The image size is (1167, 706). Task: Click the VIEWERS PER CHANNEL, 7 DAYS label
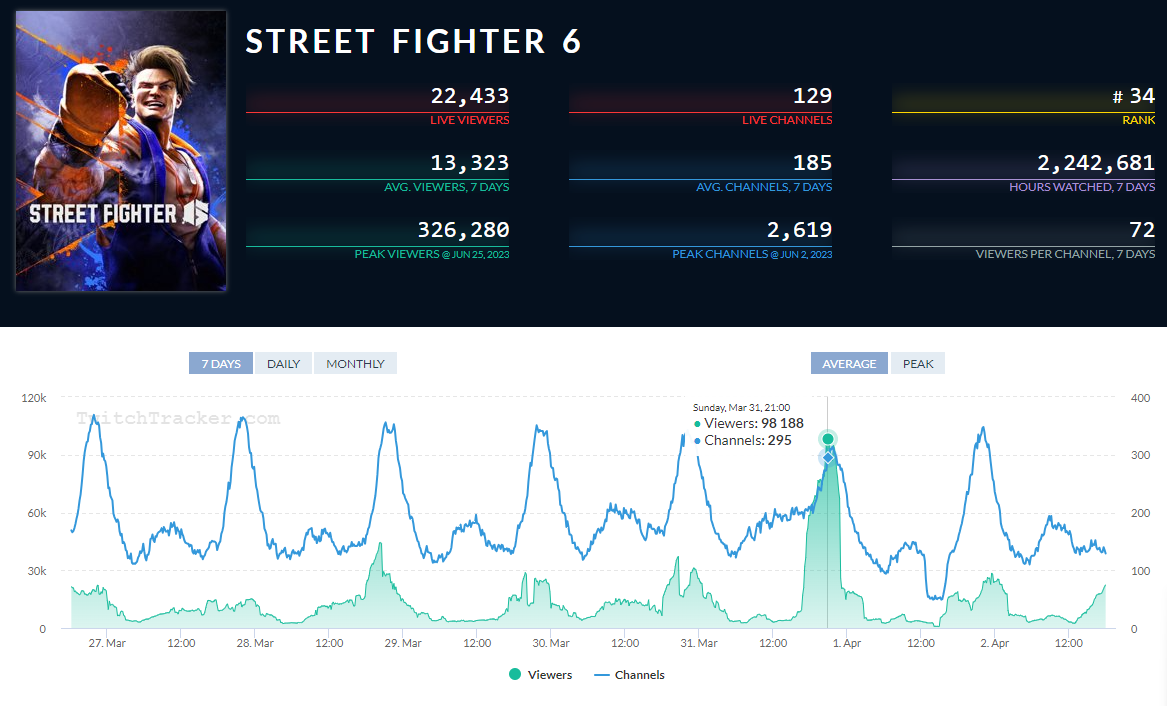(1066, 254)
